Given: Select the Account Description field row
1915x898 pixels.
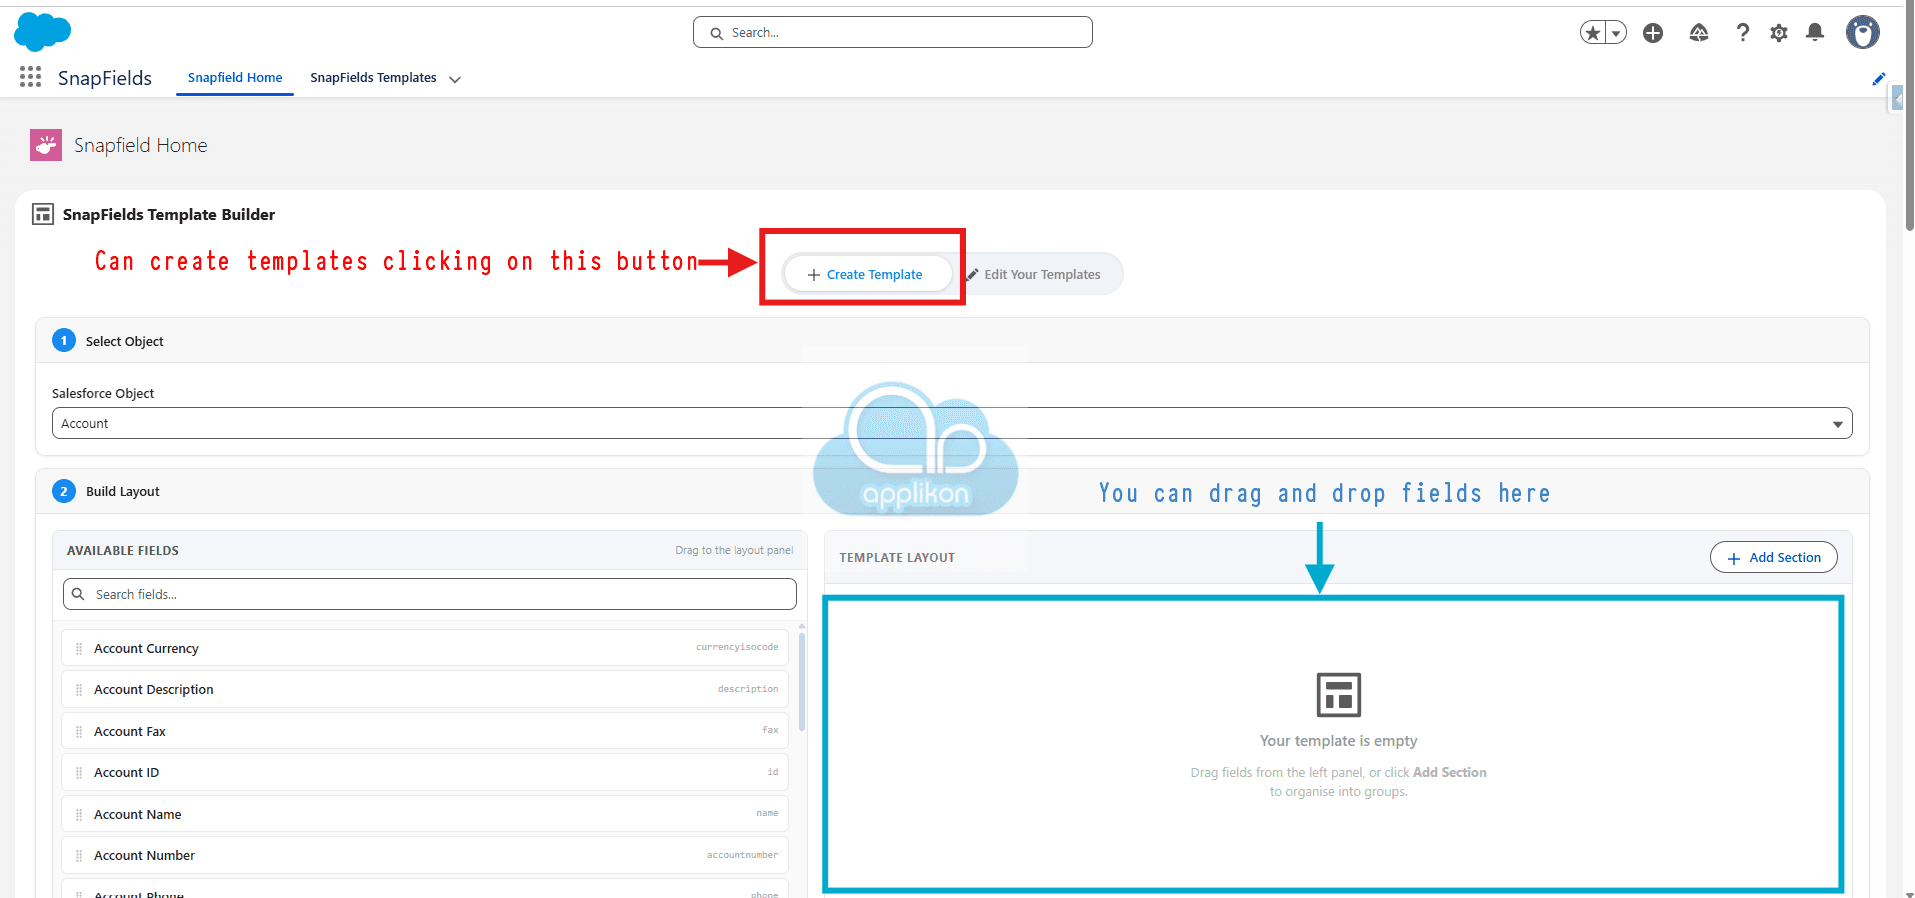Looking at the screenshot, I should click(x=425, y=690).
